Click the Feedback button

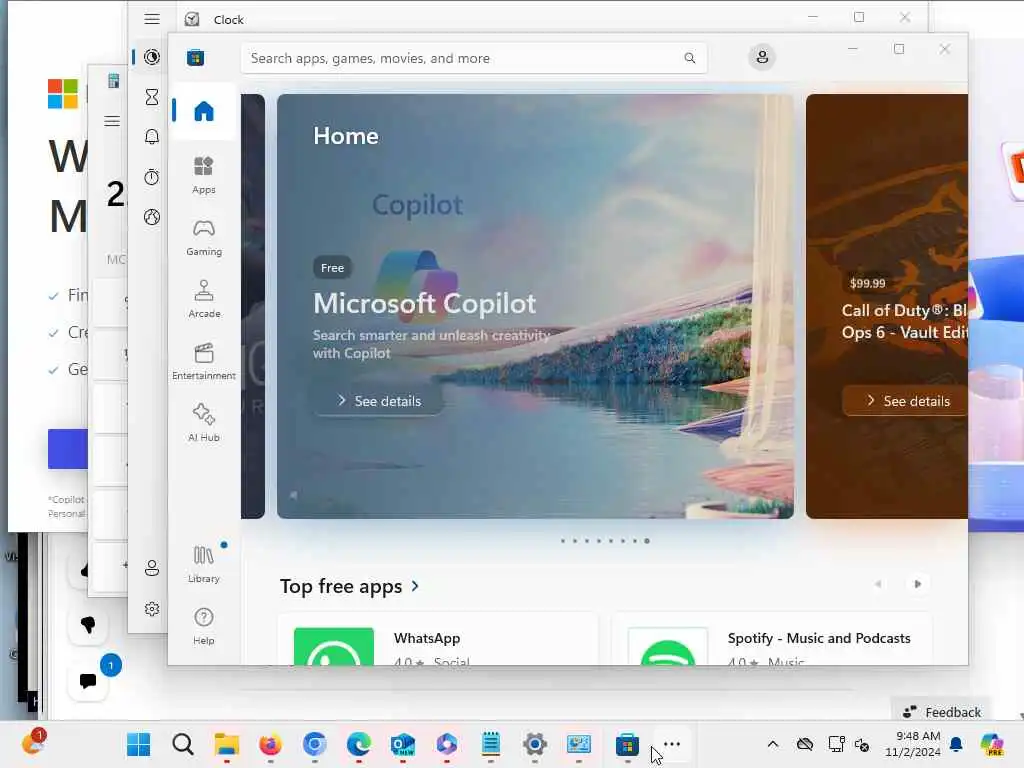point(942,712)
